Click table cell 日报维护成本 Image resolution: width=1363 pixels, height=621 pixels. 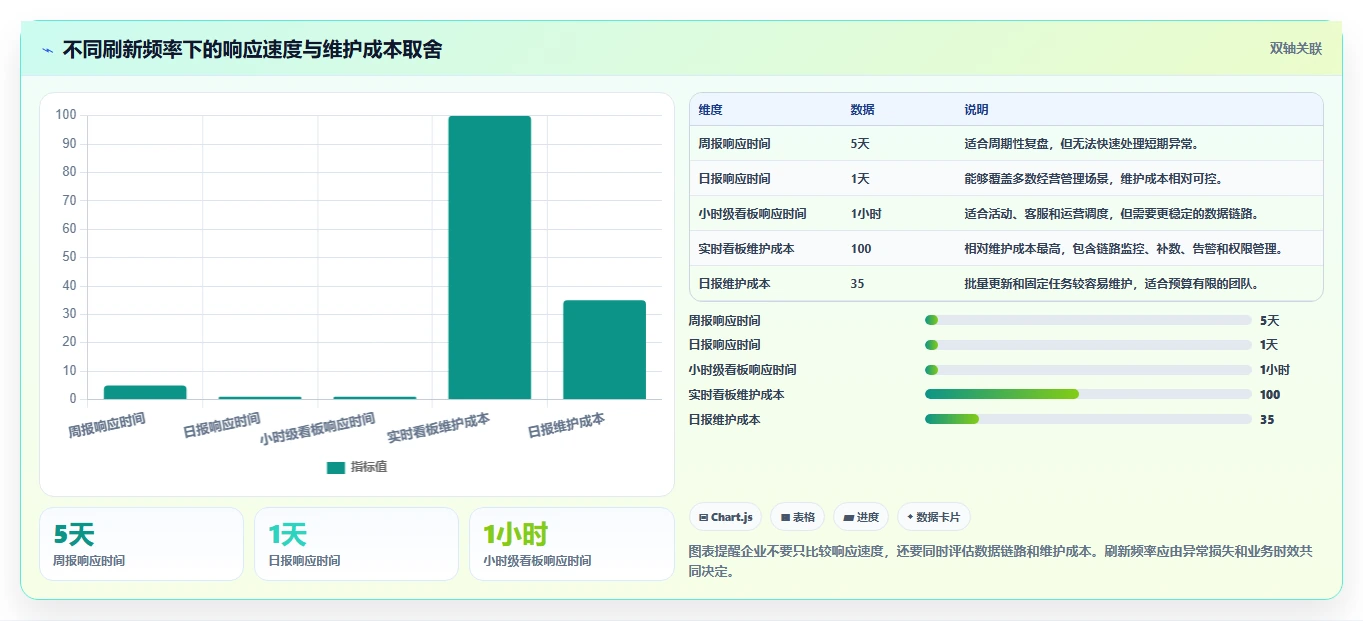734,284
